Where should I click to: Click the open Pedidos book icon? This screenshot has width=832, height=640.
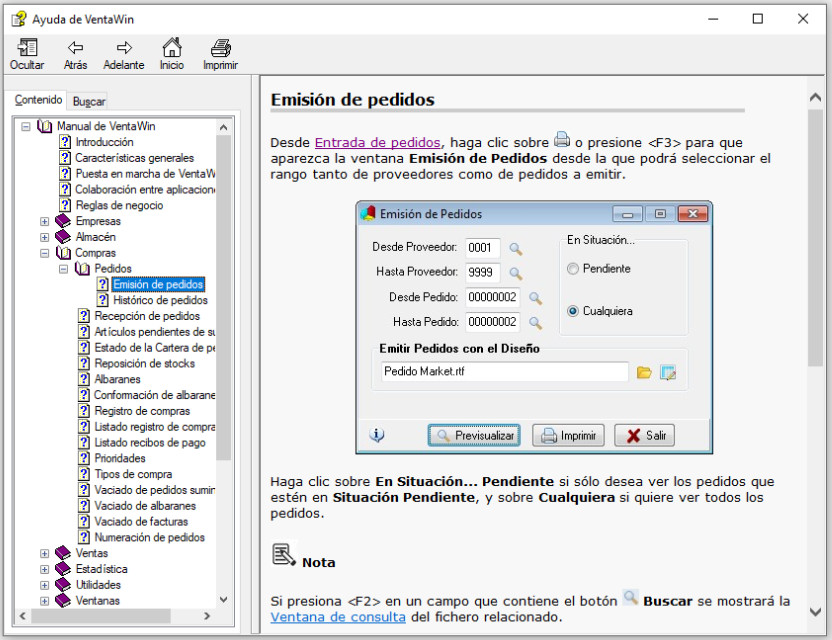coord(82,269)
